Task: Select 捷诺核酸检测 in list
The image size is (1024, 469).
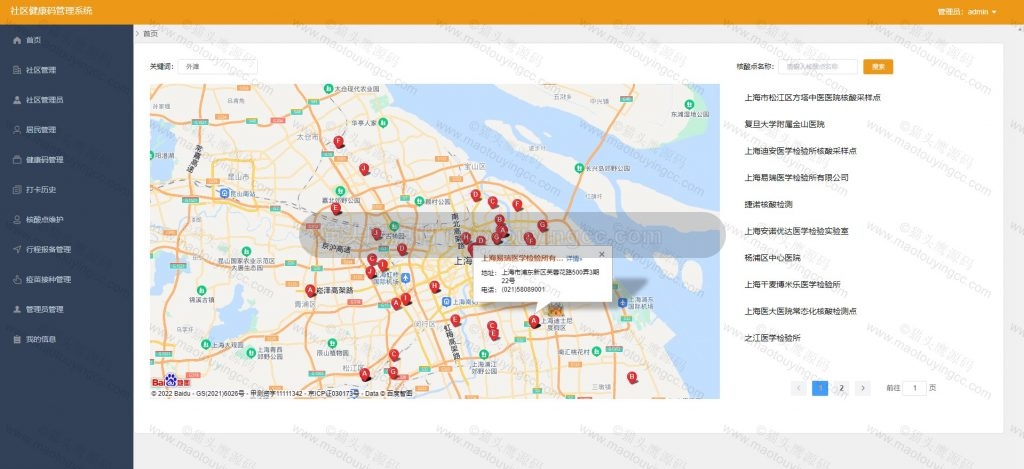Action: click(769, 204)
